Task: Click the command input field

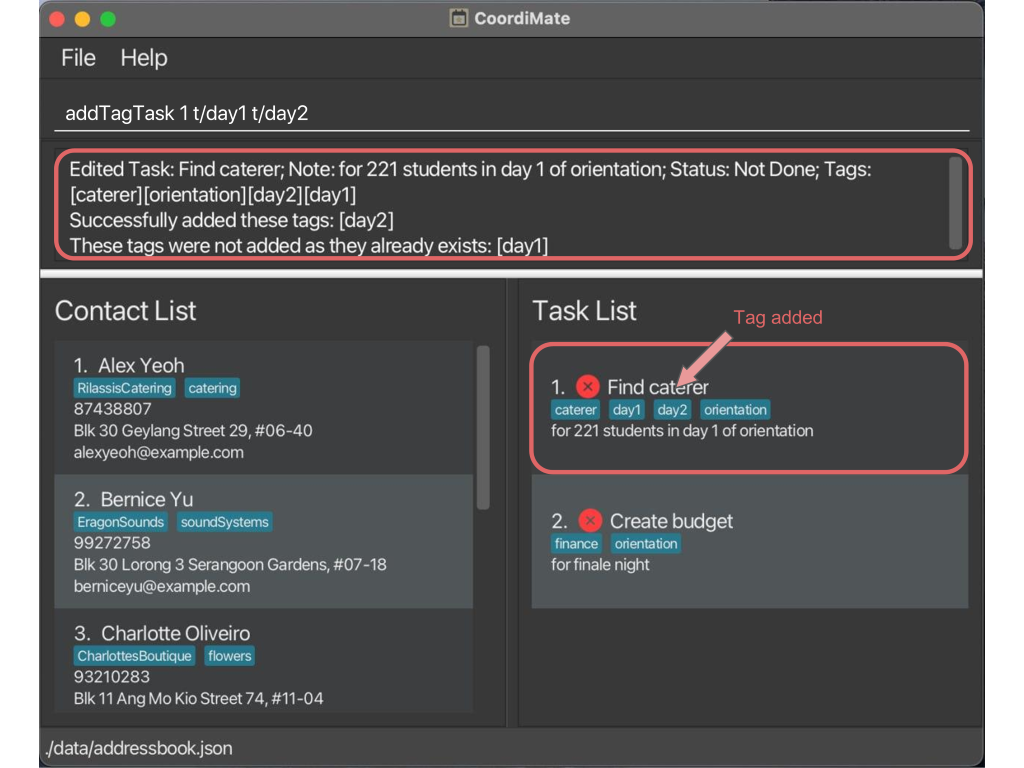Action: [x=511, y=113]
